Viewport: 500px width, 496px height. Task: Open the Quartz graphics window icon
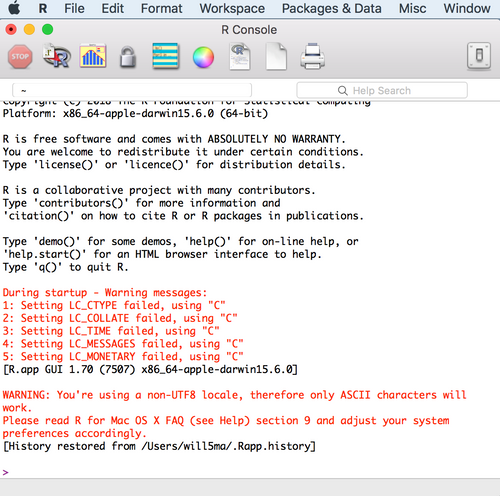click(93, 56)
